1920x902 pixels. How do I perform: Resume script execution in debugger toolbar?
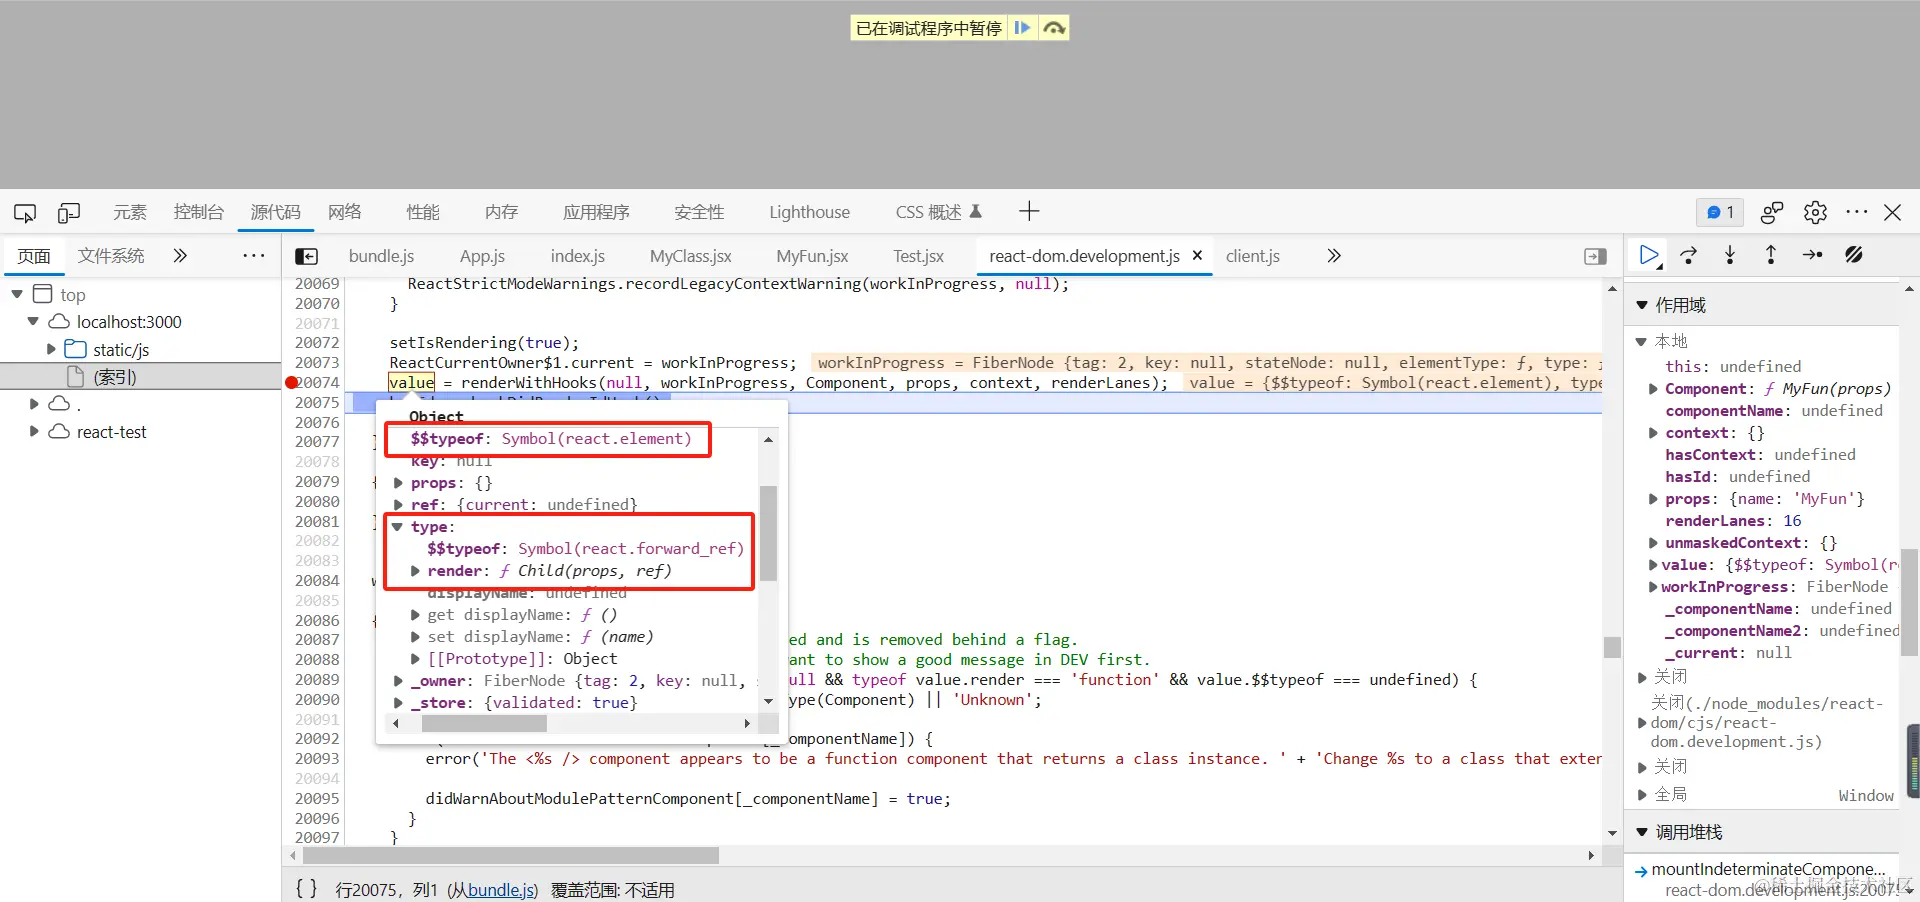[x=1649, y=255]
